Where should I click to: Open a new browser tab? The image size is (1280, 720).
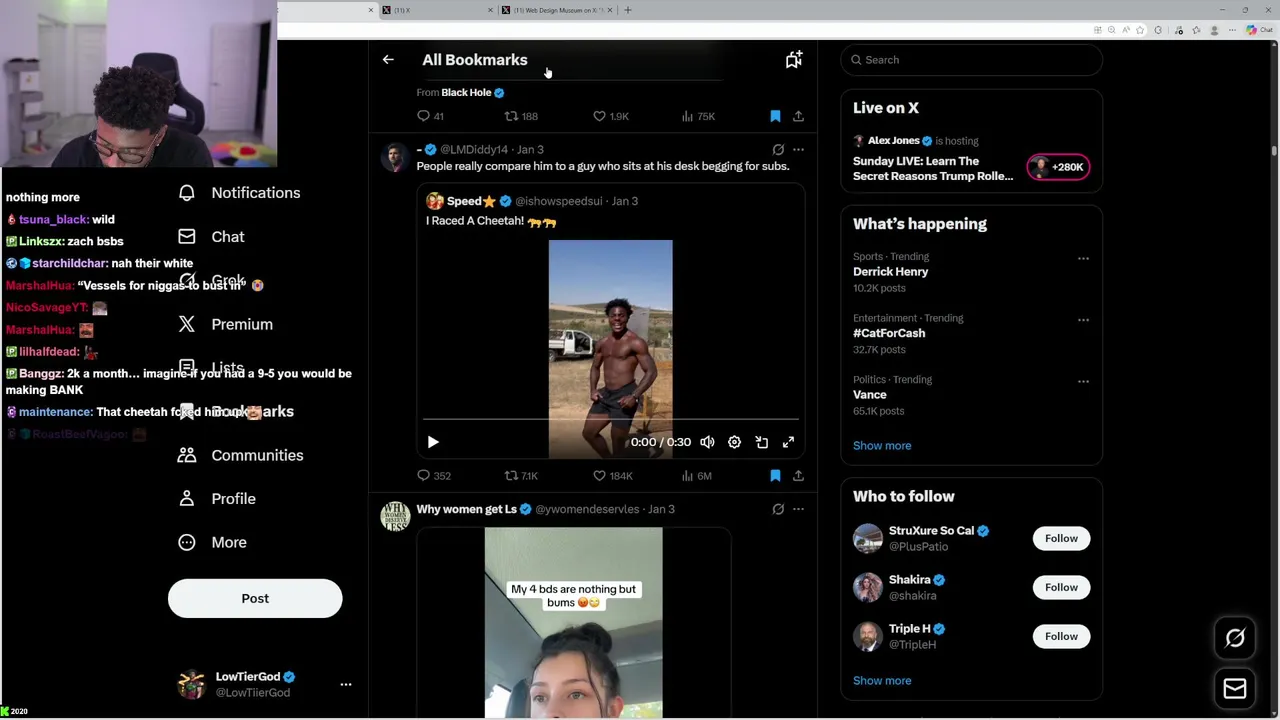tap(628, 10)
